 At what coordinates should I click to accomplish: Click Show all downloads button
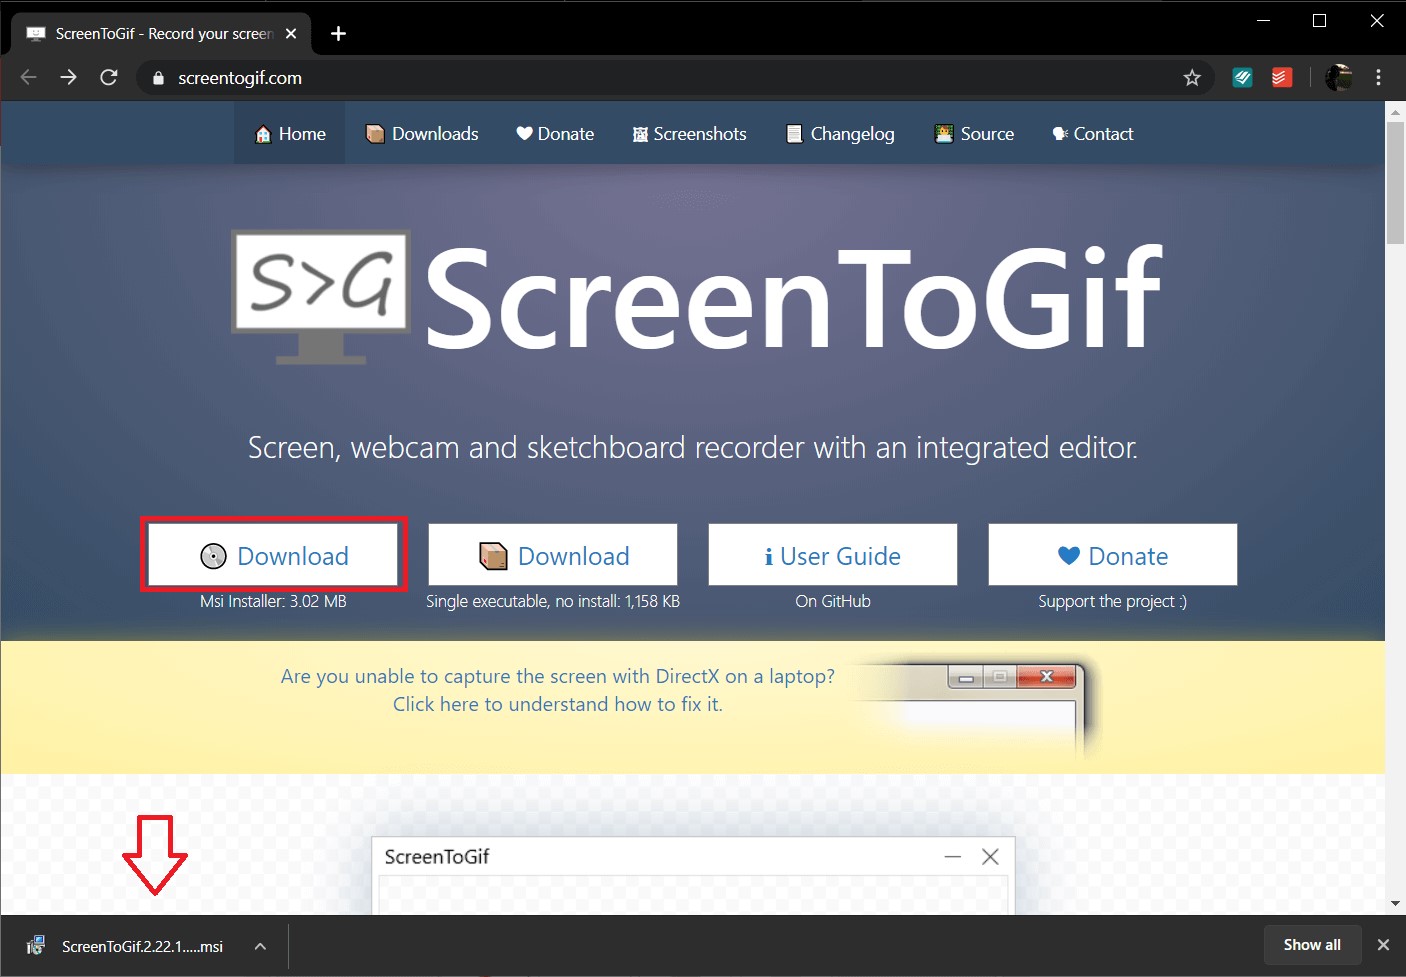(1311, 945)
